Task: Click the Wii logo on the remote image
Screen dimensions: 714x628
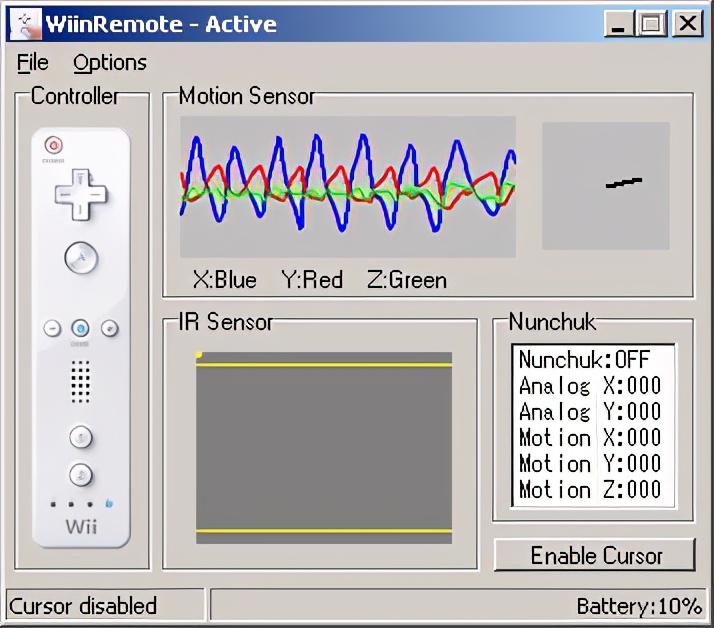Action: pos(81,526)
